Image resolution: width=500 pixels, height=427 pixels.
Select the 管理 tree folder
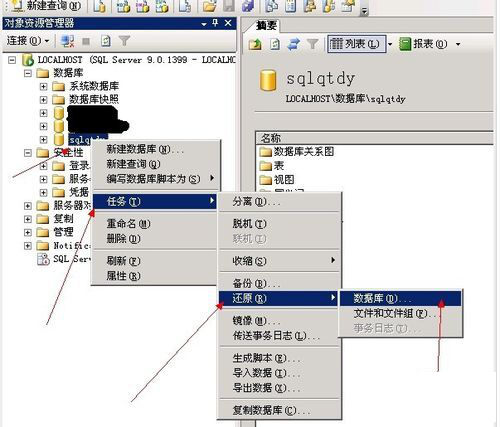pyautogui.click(x=63, y=232)
